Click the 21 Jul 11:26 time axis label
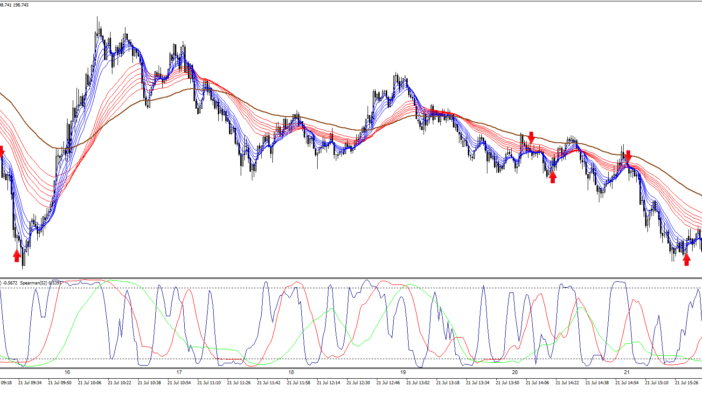The width and height of the screenshot is (702, 395). click(x=239, y=383)
